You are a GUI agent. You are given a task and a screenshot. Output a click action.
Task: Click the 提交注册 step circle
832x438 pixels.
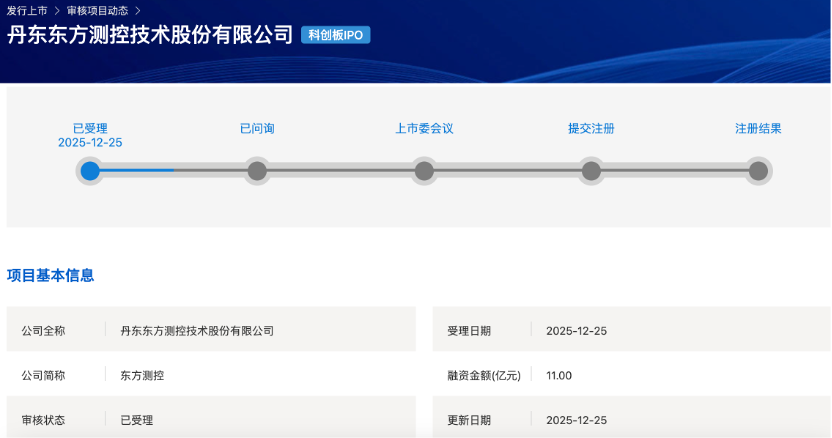tap(591, 171)
